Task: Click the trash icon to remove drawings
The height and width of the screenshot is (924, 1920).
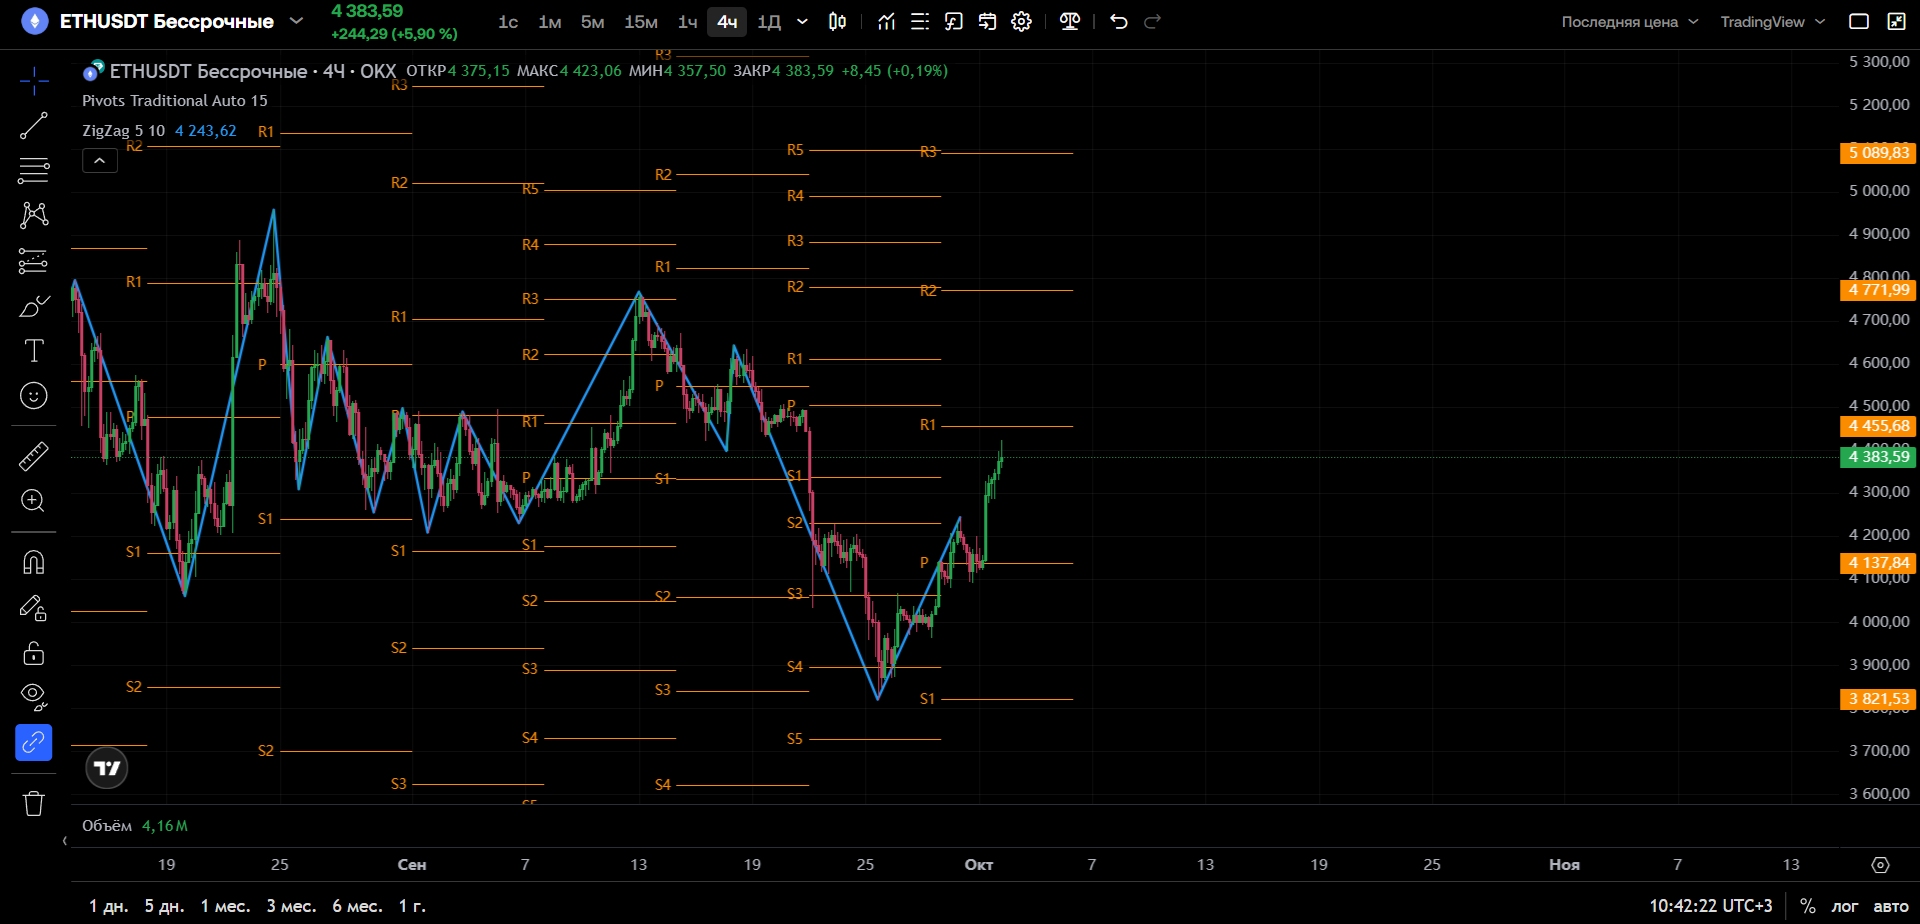Action: pyautogui.click(x=34, y=803)
